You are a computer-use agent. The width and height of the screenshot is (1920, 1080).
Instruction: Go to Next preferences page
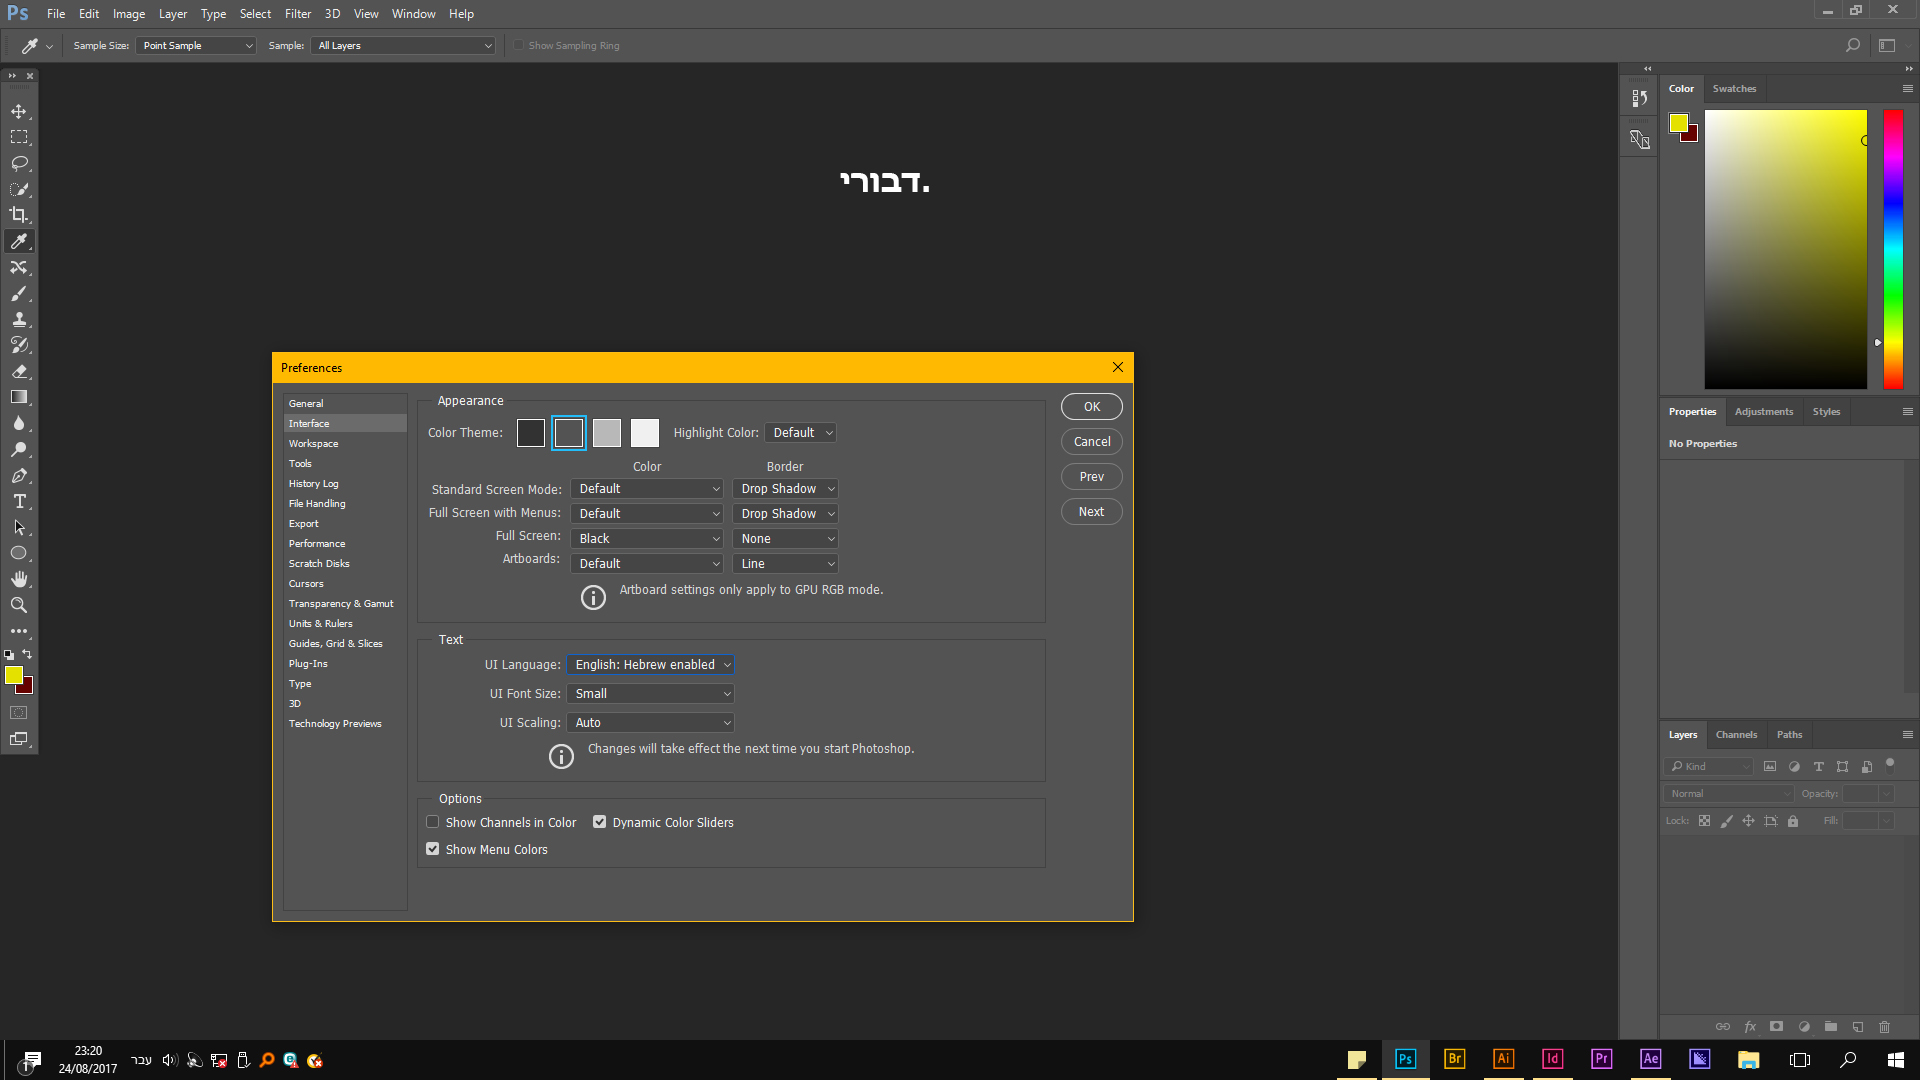(1091, 512)
